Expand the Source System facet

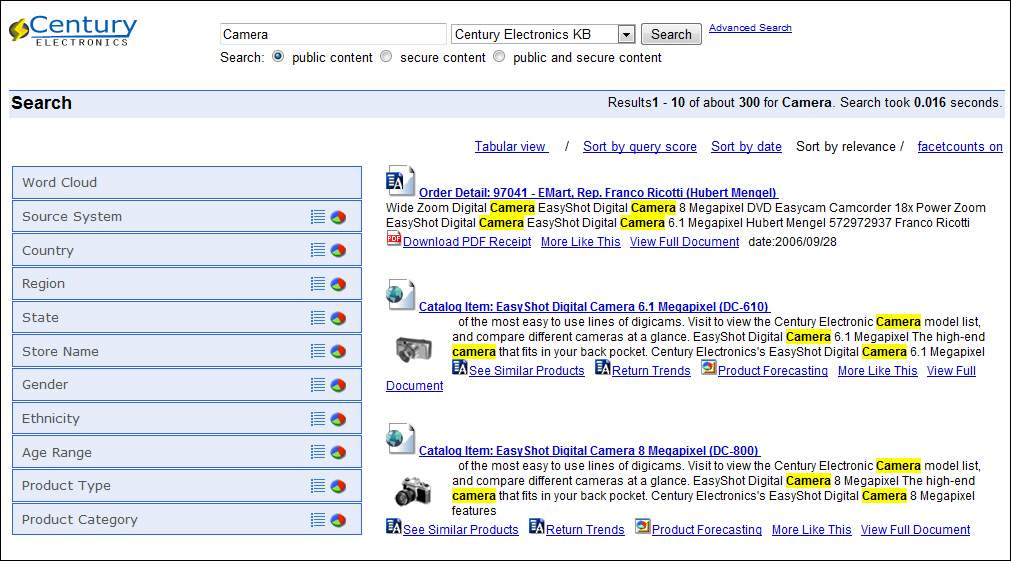coord(187,217)
